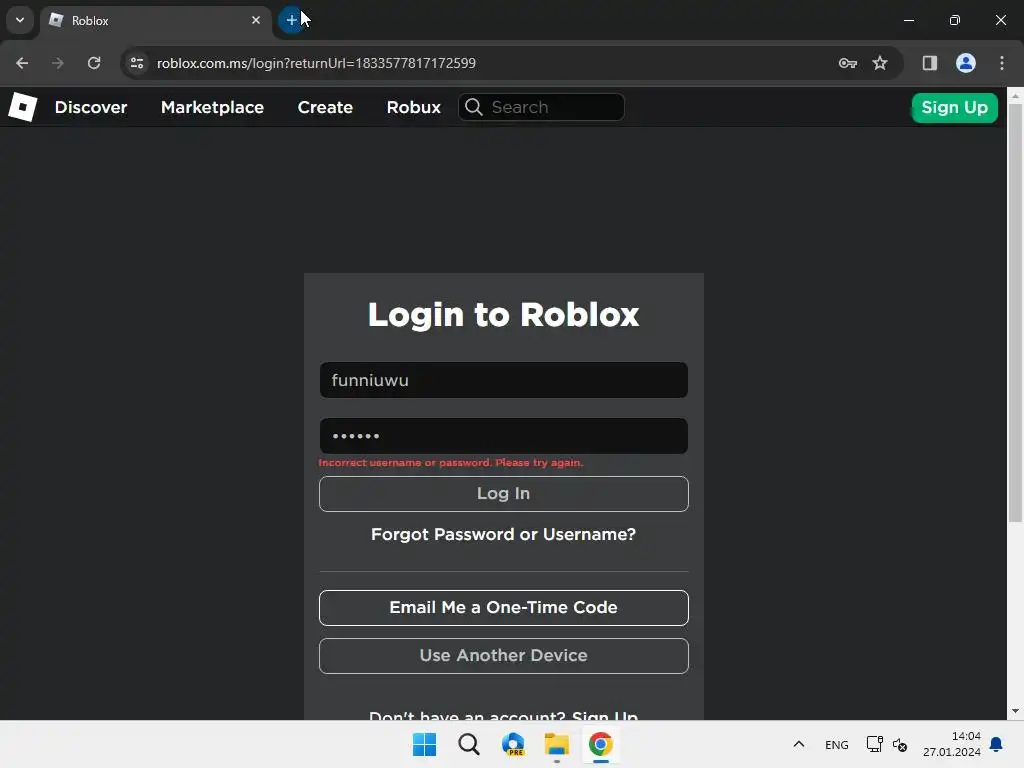Select Robux in the navigation bar
This screenshot has width=1024, height=768.
tap(413, 107)
